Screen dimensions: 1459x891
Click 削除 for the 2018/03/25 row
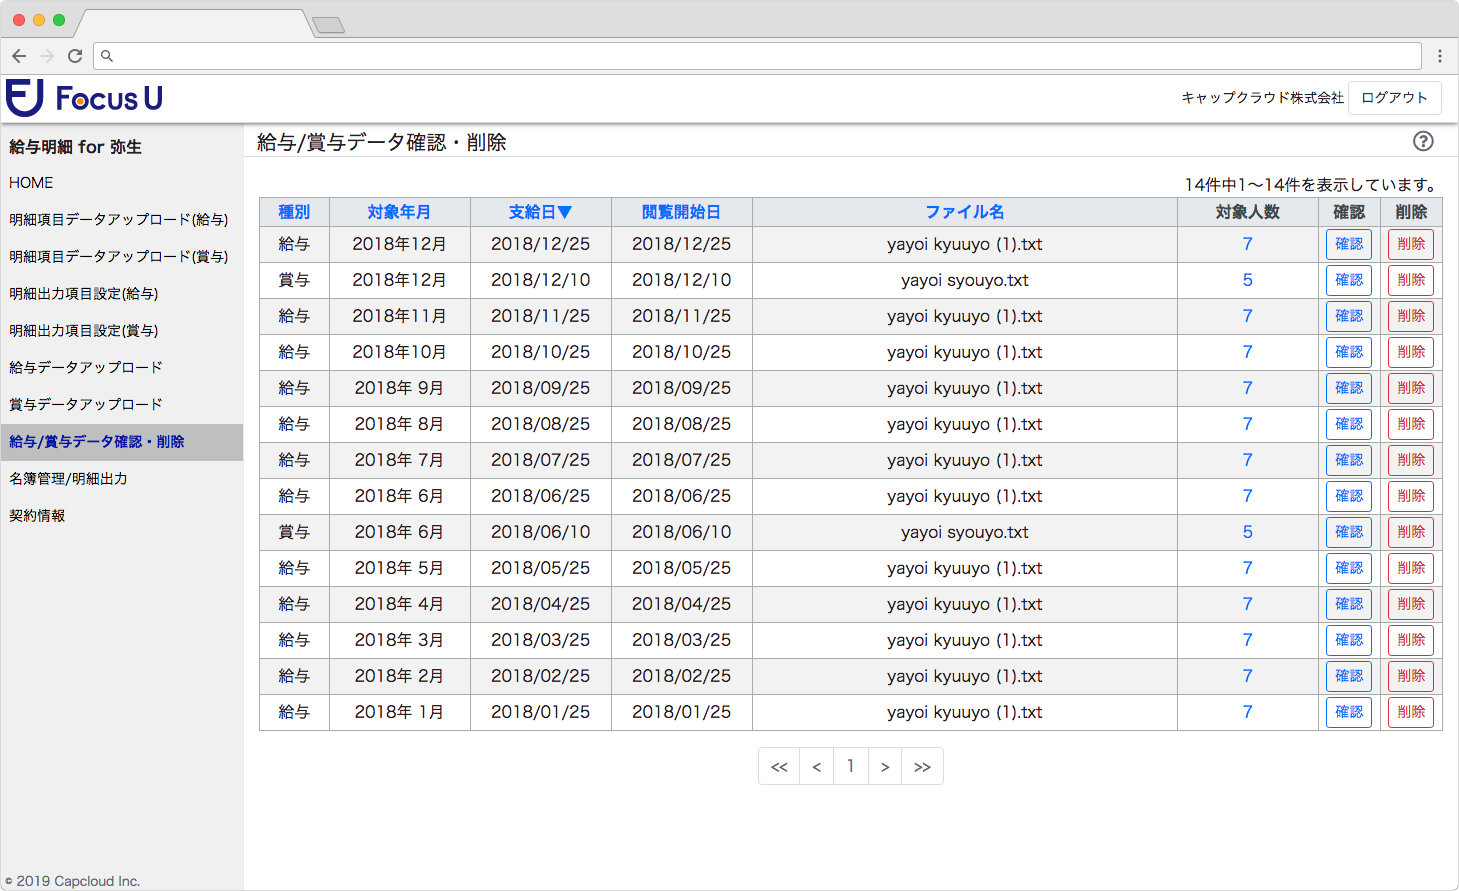click(x=1411, y=640)
